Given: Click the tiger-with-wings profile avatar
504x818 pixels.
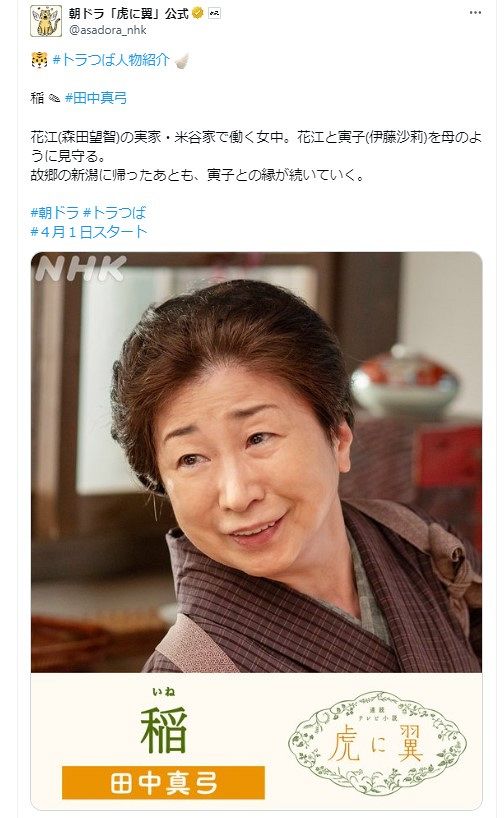Looking at the screenshot, I should tap(46, 21).
